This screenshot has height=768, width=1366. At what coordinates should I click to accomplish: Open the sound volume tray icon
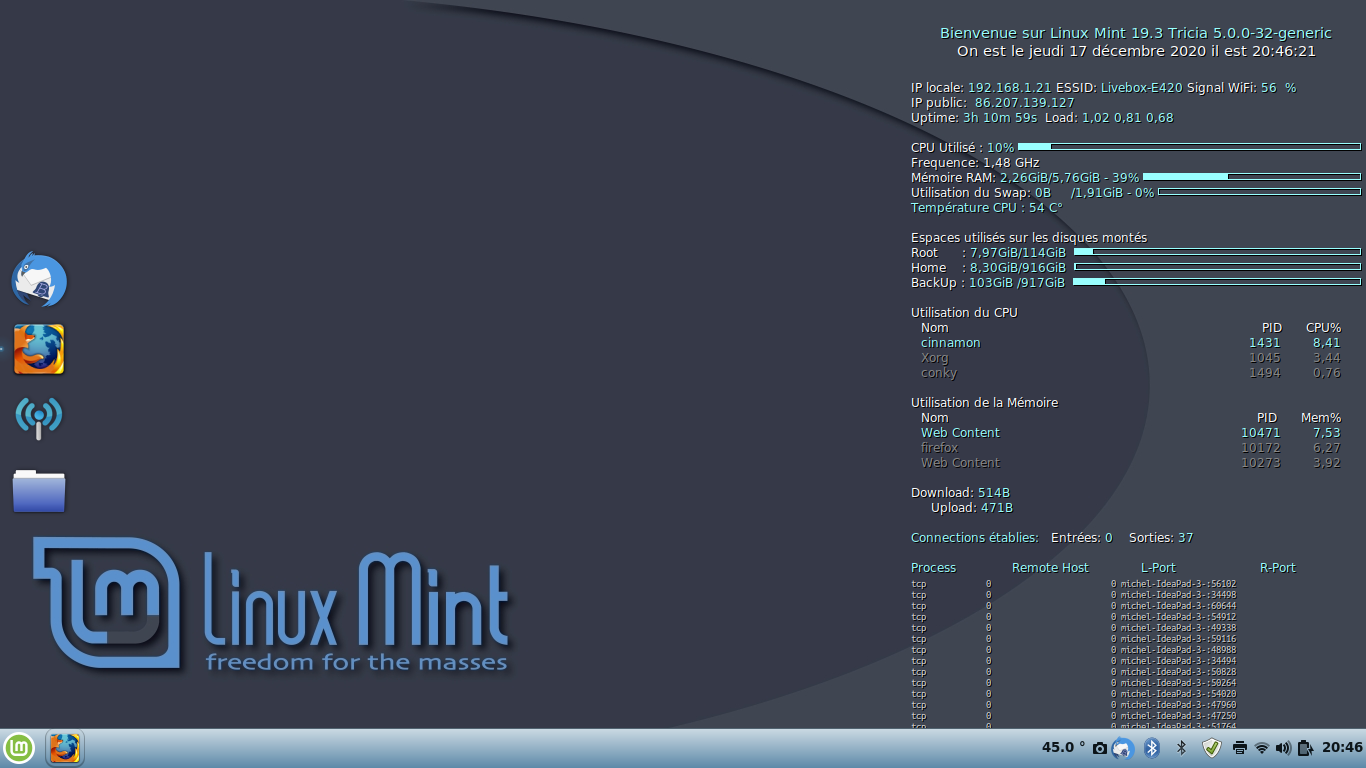(1284, 748)
